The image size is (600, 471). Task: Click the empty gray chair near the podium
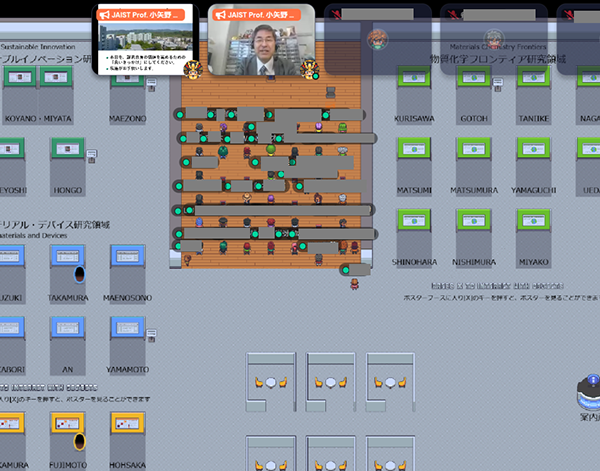331,92
